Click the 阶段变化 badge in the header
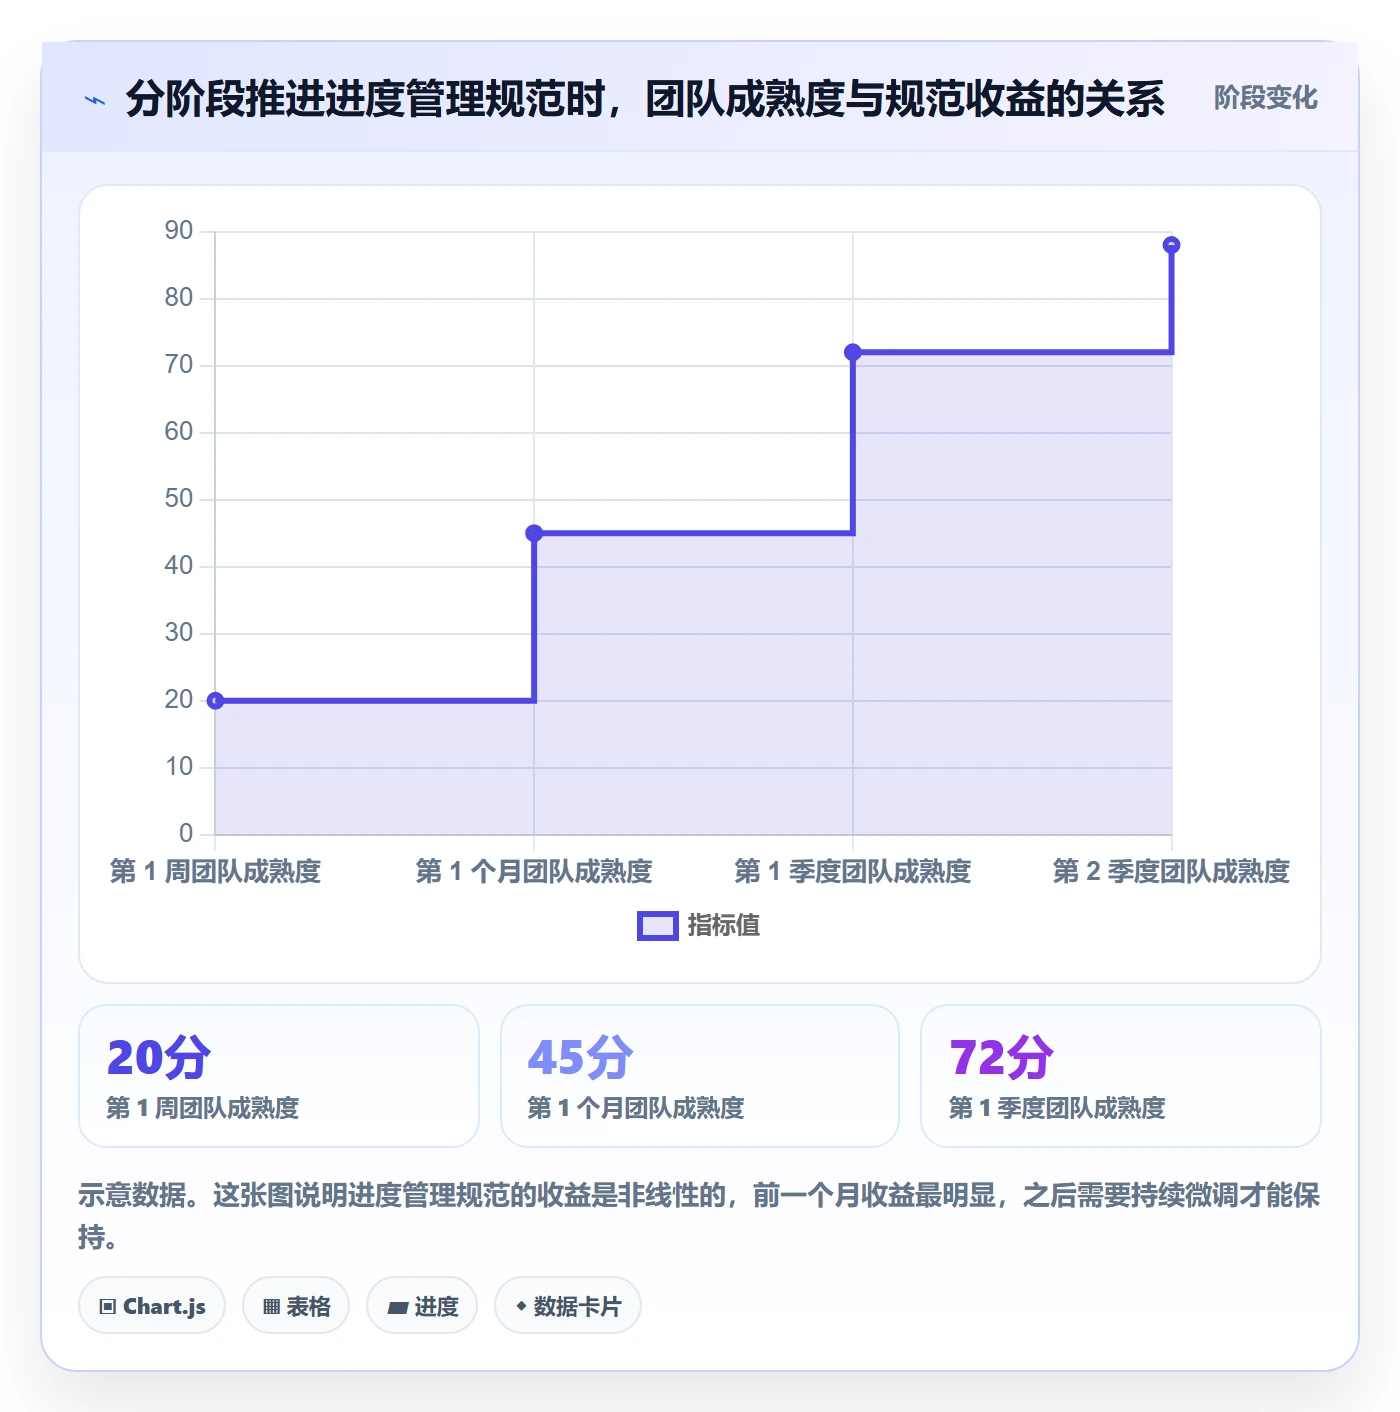The width and height of the screenshot is (1400, 1412). (1265, 98)
